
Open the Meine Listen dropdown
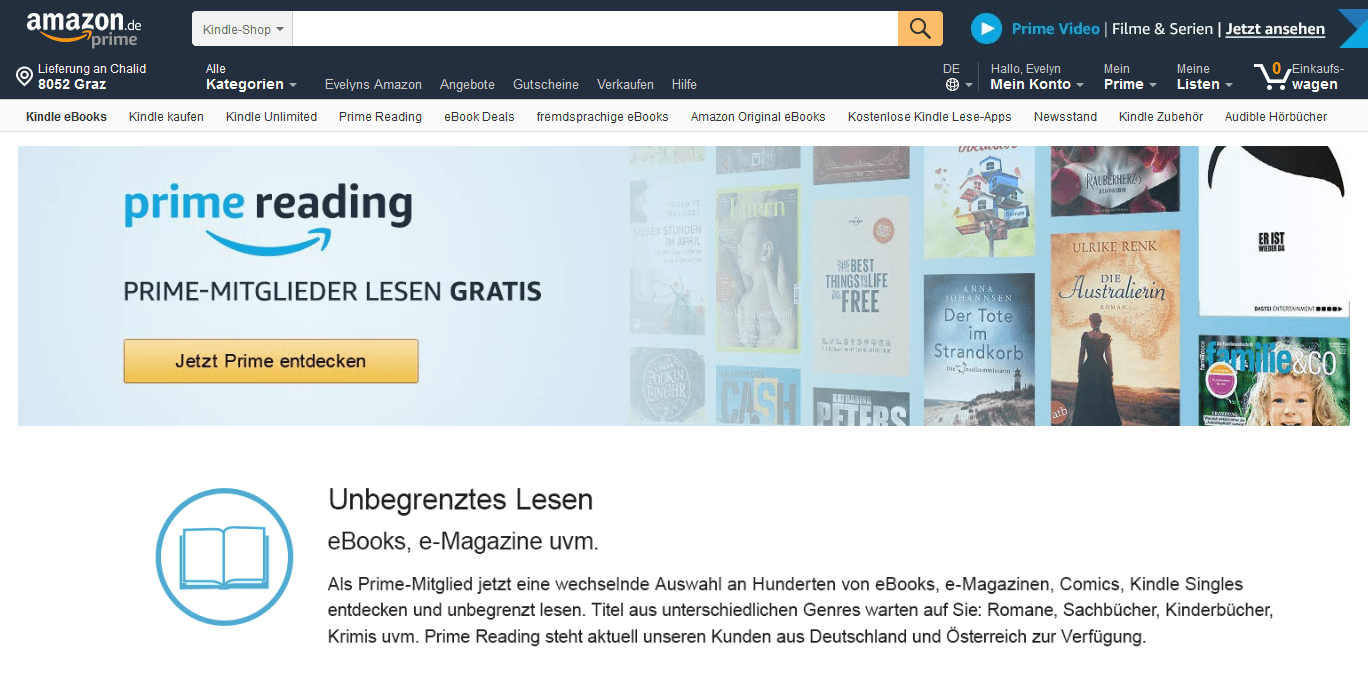1204,77
